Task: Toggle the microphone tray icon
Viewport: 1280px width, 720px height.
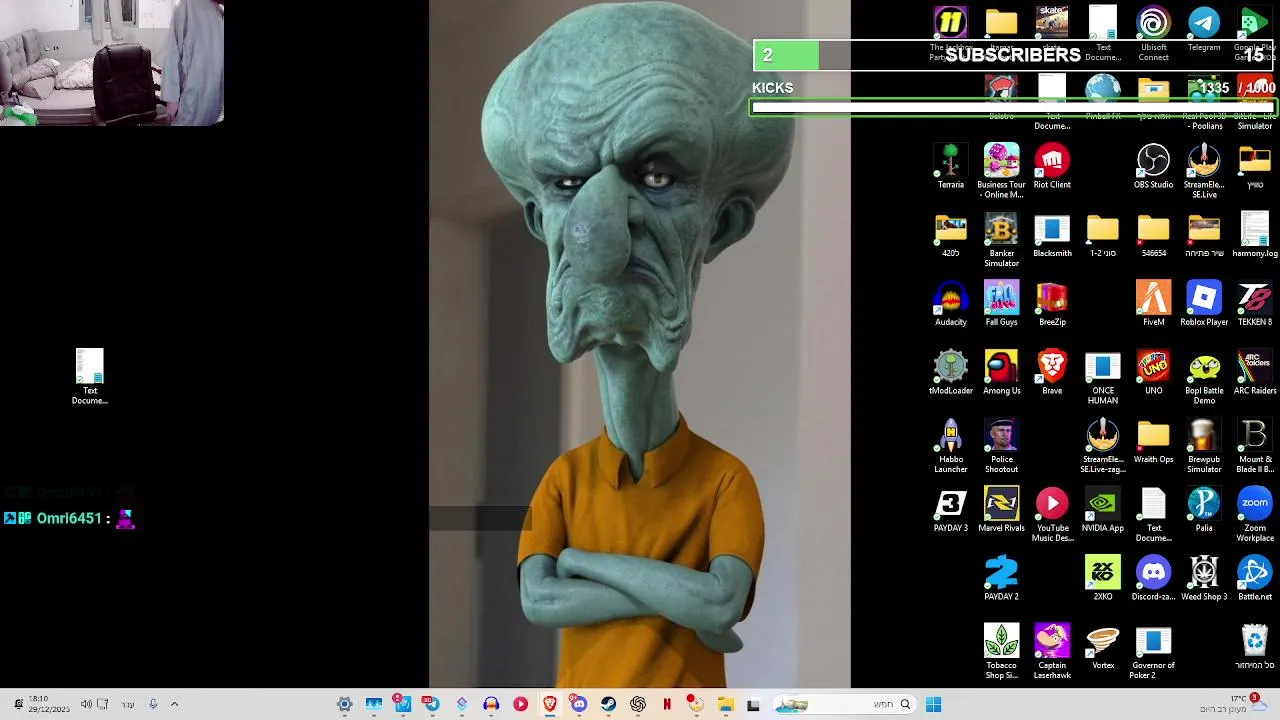Action: pyautogui.click(x=153, y=704)
